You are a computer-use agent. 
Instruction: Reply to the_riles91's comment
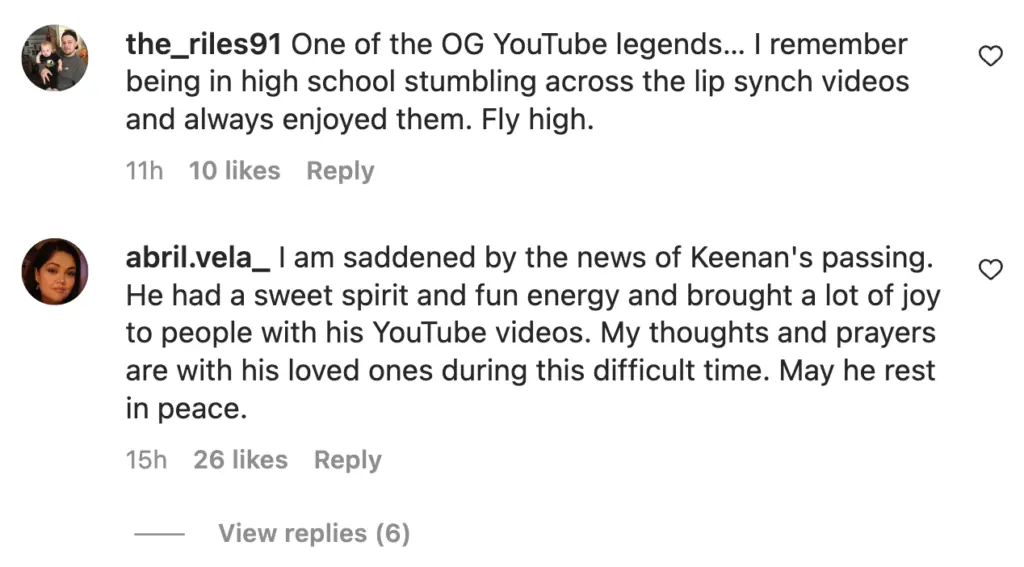click(340, 171)
